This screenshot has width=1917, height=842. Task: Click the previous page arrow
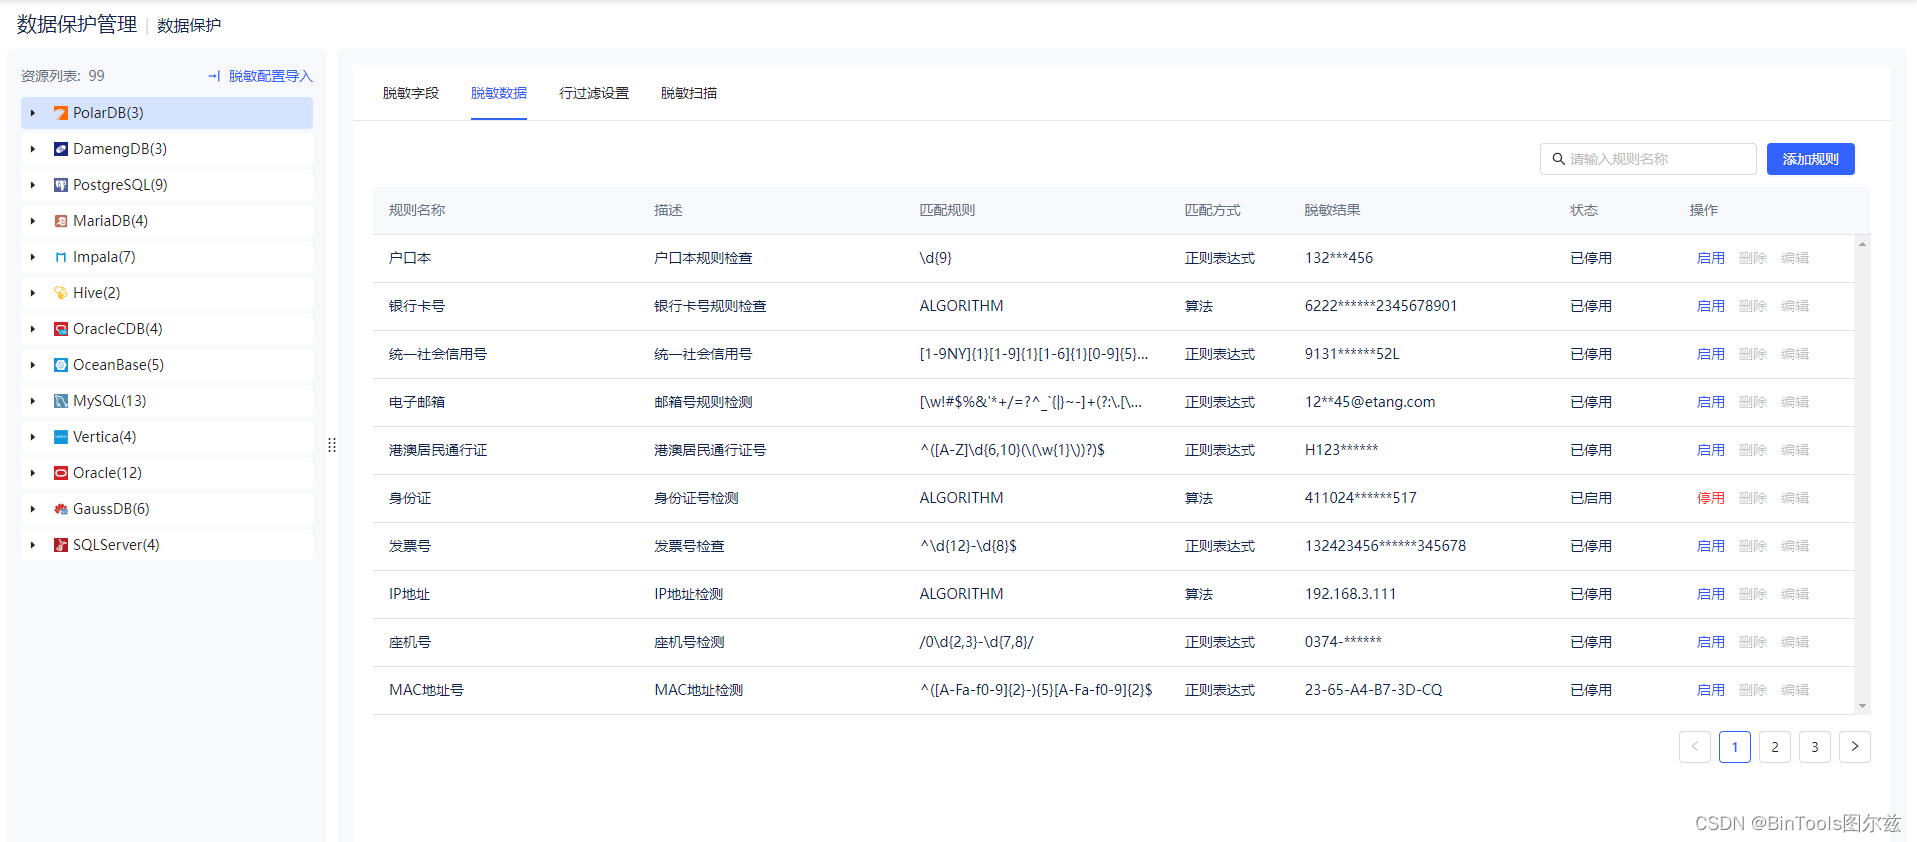[1695, 747]
